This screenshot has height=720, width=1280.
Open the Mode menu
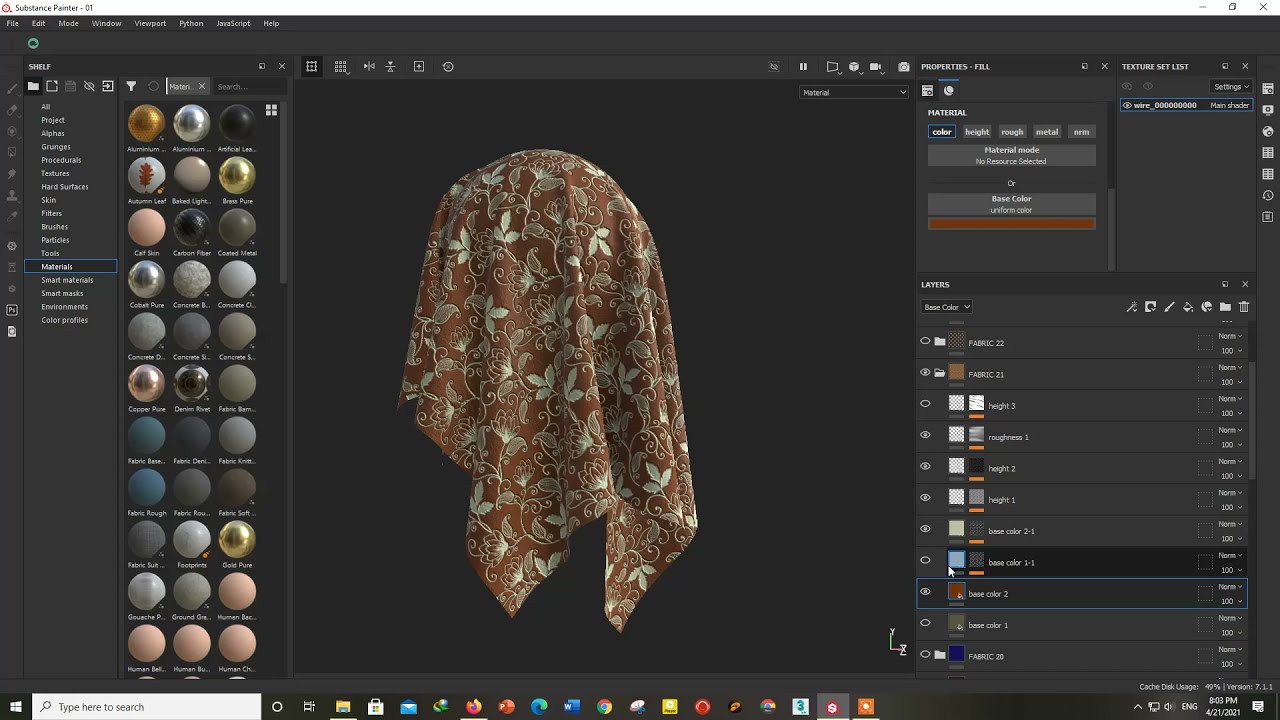pyautogui.click(x=68, y=23)
